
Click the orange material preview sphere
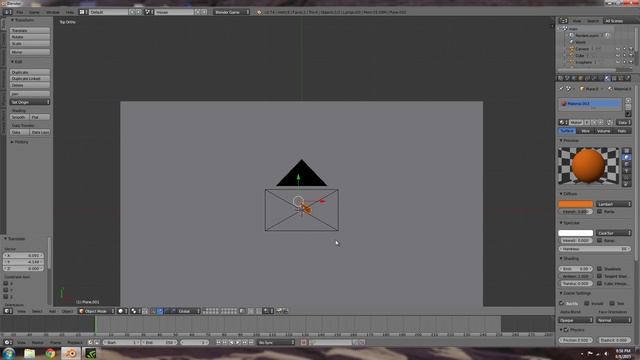point(588,165)
